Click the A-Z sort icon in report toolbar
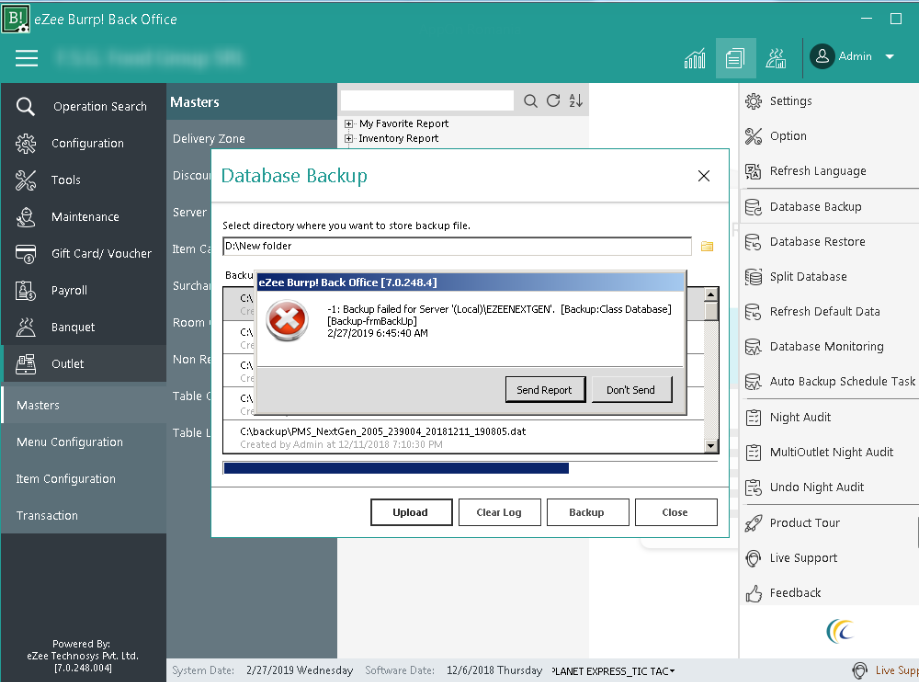Image resolution: width=919 pixels, height=682 pixels. point(576,101)
